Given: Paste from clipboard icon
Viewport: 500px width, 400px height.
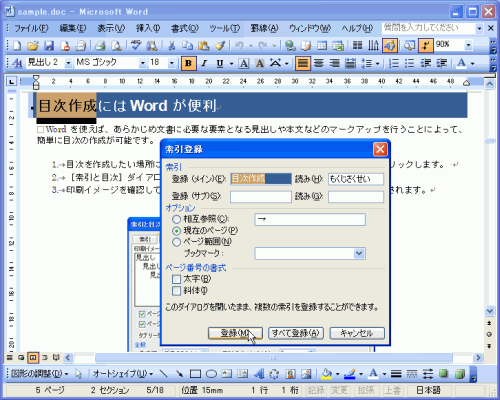Looking at the screenshot, I should (203, 45).
